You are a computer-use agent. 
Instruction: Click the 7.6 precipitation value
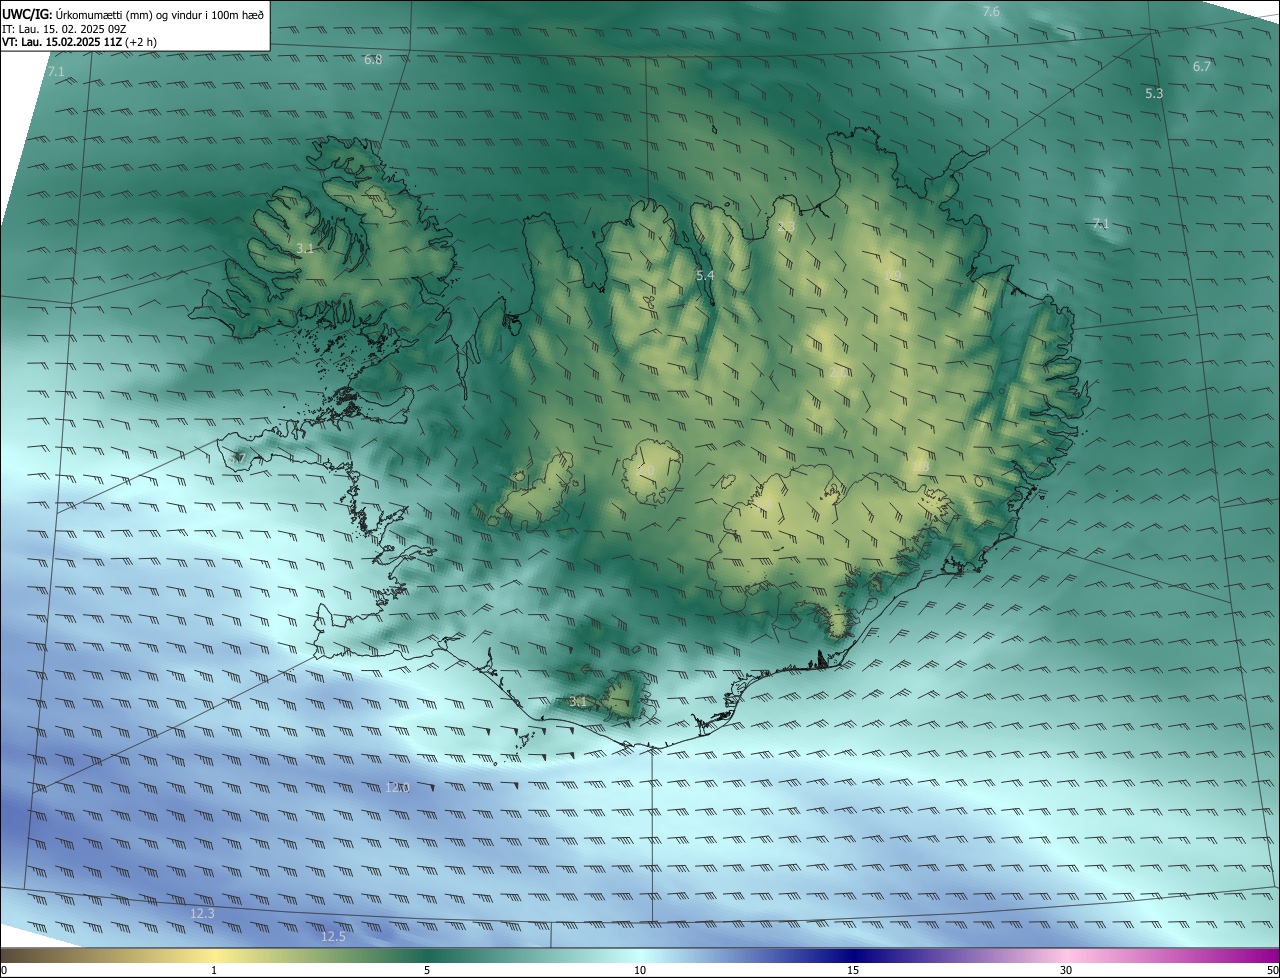(991, 12)
